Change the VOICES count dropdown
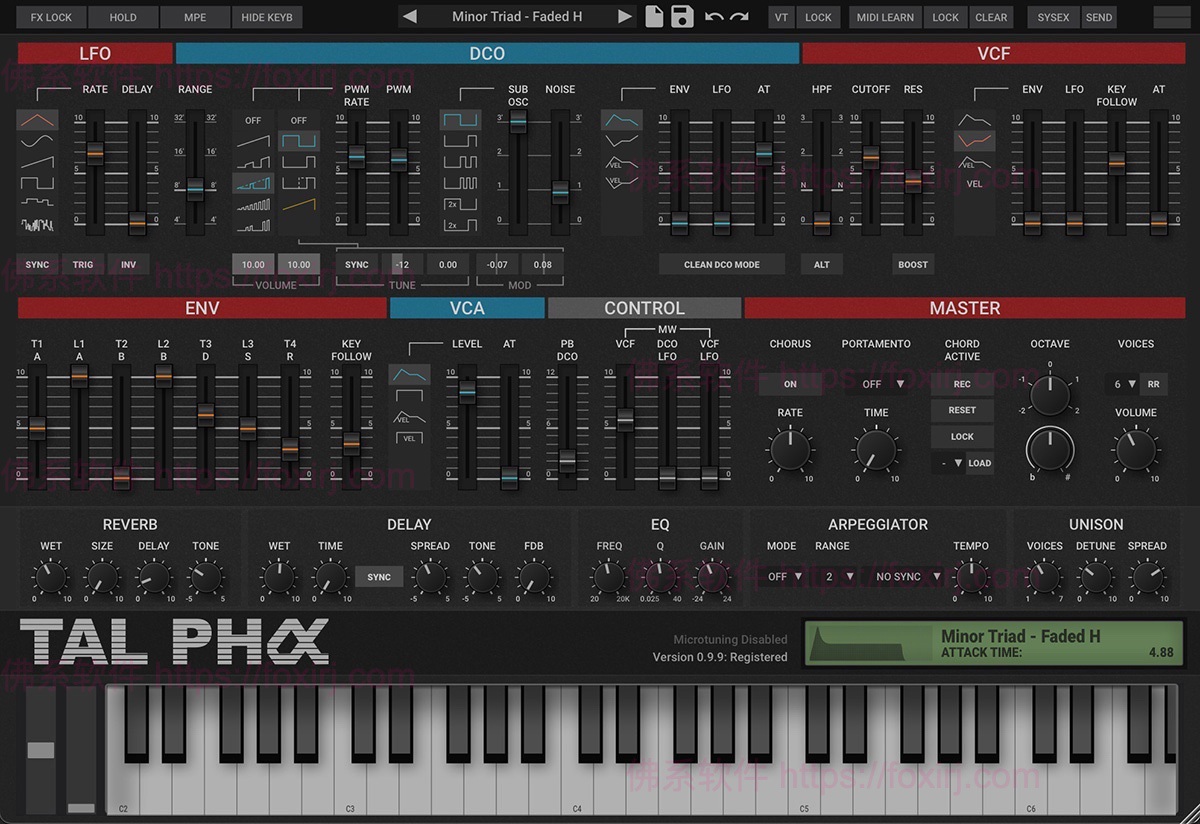The height and width of the screenshot is (824, 1200). pos(1120,383)
